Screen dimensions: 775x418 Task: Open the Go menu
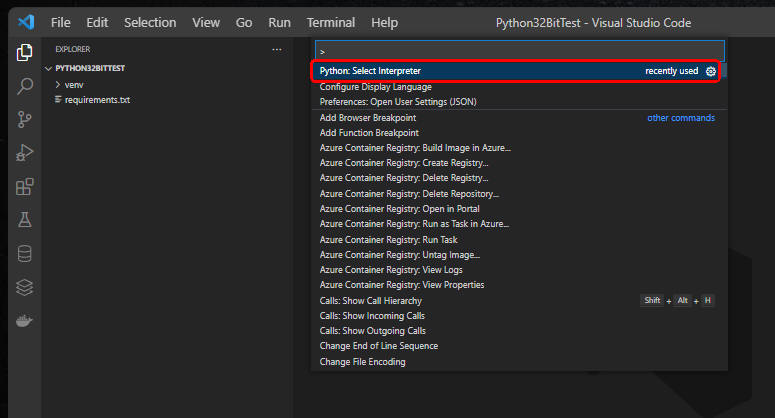pos(244,23)
